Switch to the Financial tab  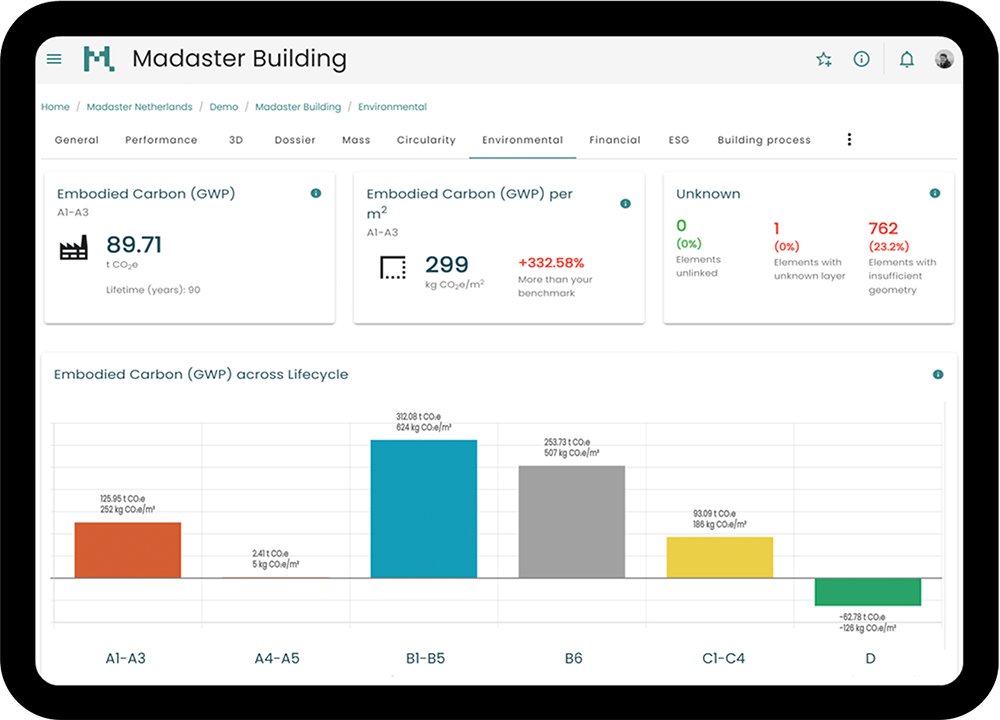pos(615,140)
